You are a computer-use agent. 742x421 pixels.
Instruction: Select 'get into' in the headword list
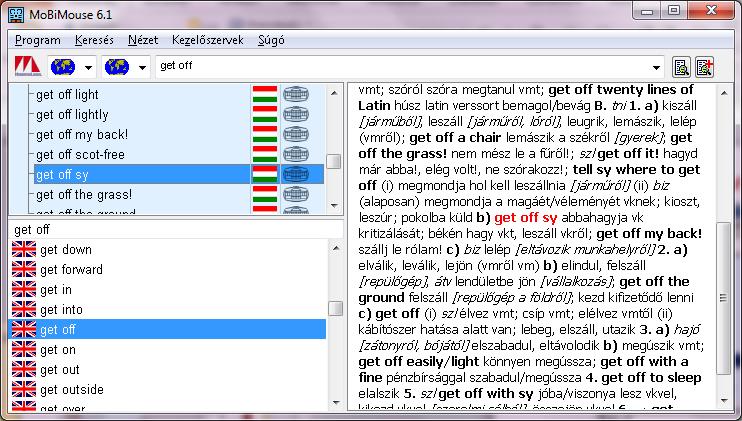[x=61, y=309]
